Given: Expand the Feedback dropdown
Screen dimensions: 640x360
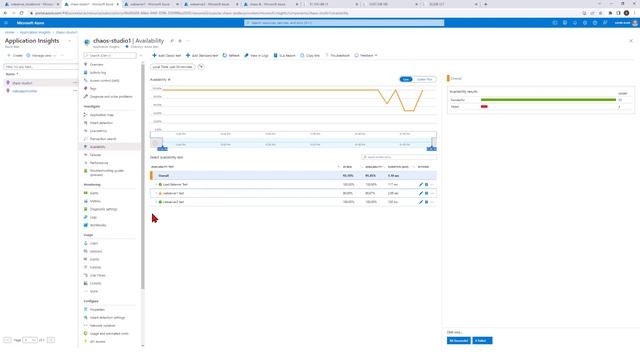Looking at the screenshot, I should [x=366, y=56].
